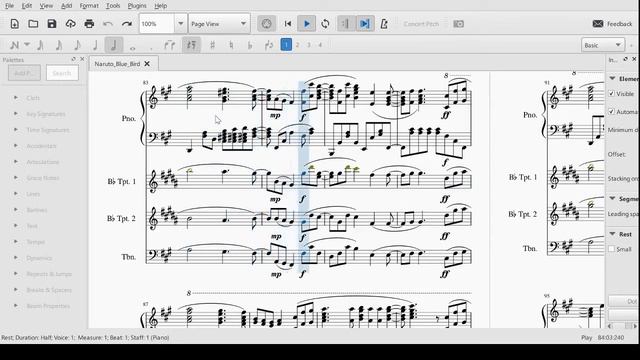Image resolution: width=640 pixels, height=360 pixels.
Task: Toggle play repeats button
Action: [x=346, y=24]
